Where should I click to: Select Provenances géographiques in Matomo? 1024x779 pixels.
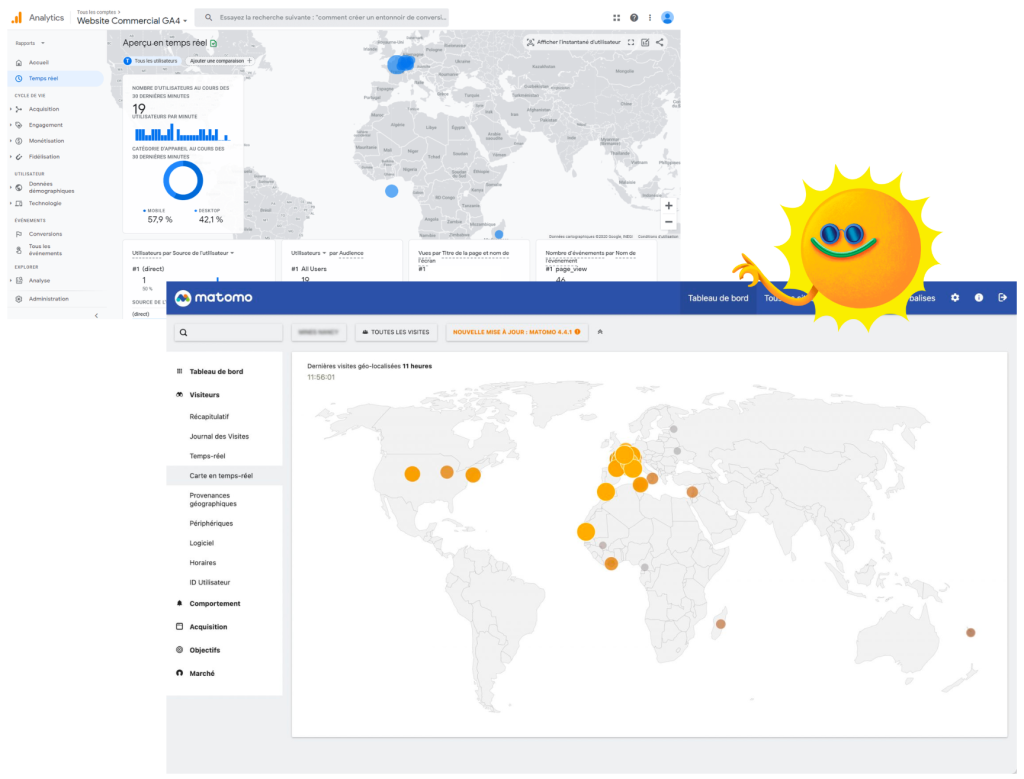213,500
